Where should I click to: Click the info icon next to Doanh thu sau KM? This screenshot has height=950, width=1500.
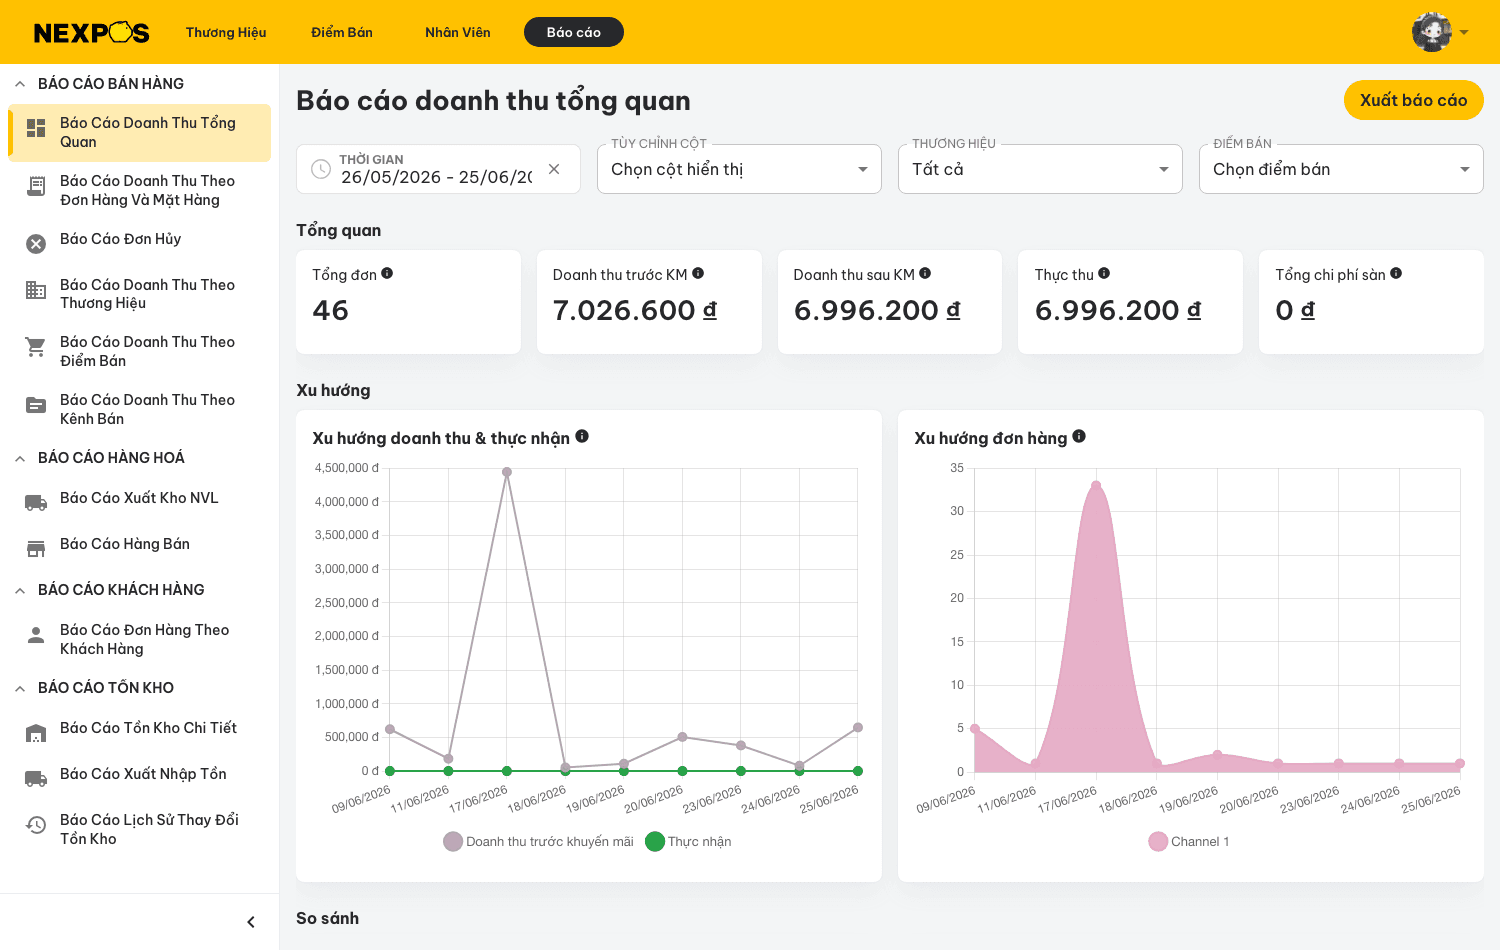[925, 273]
